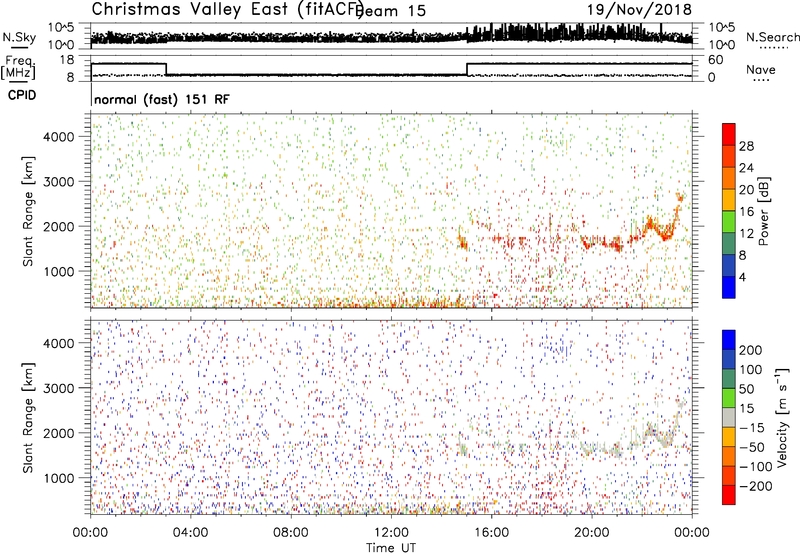Click the '200' tick on the velocity colorbar
800x554 pixels.
(x=751, y=350)
